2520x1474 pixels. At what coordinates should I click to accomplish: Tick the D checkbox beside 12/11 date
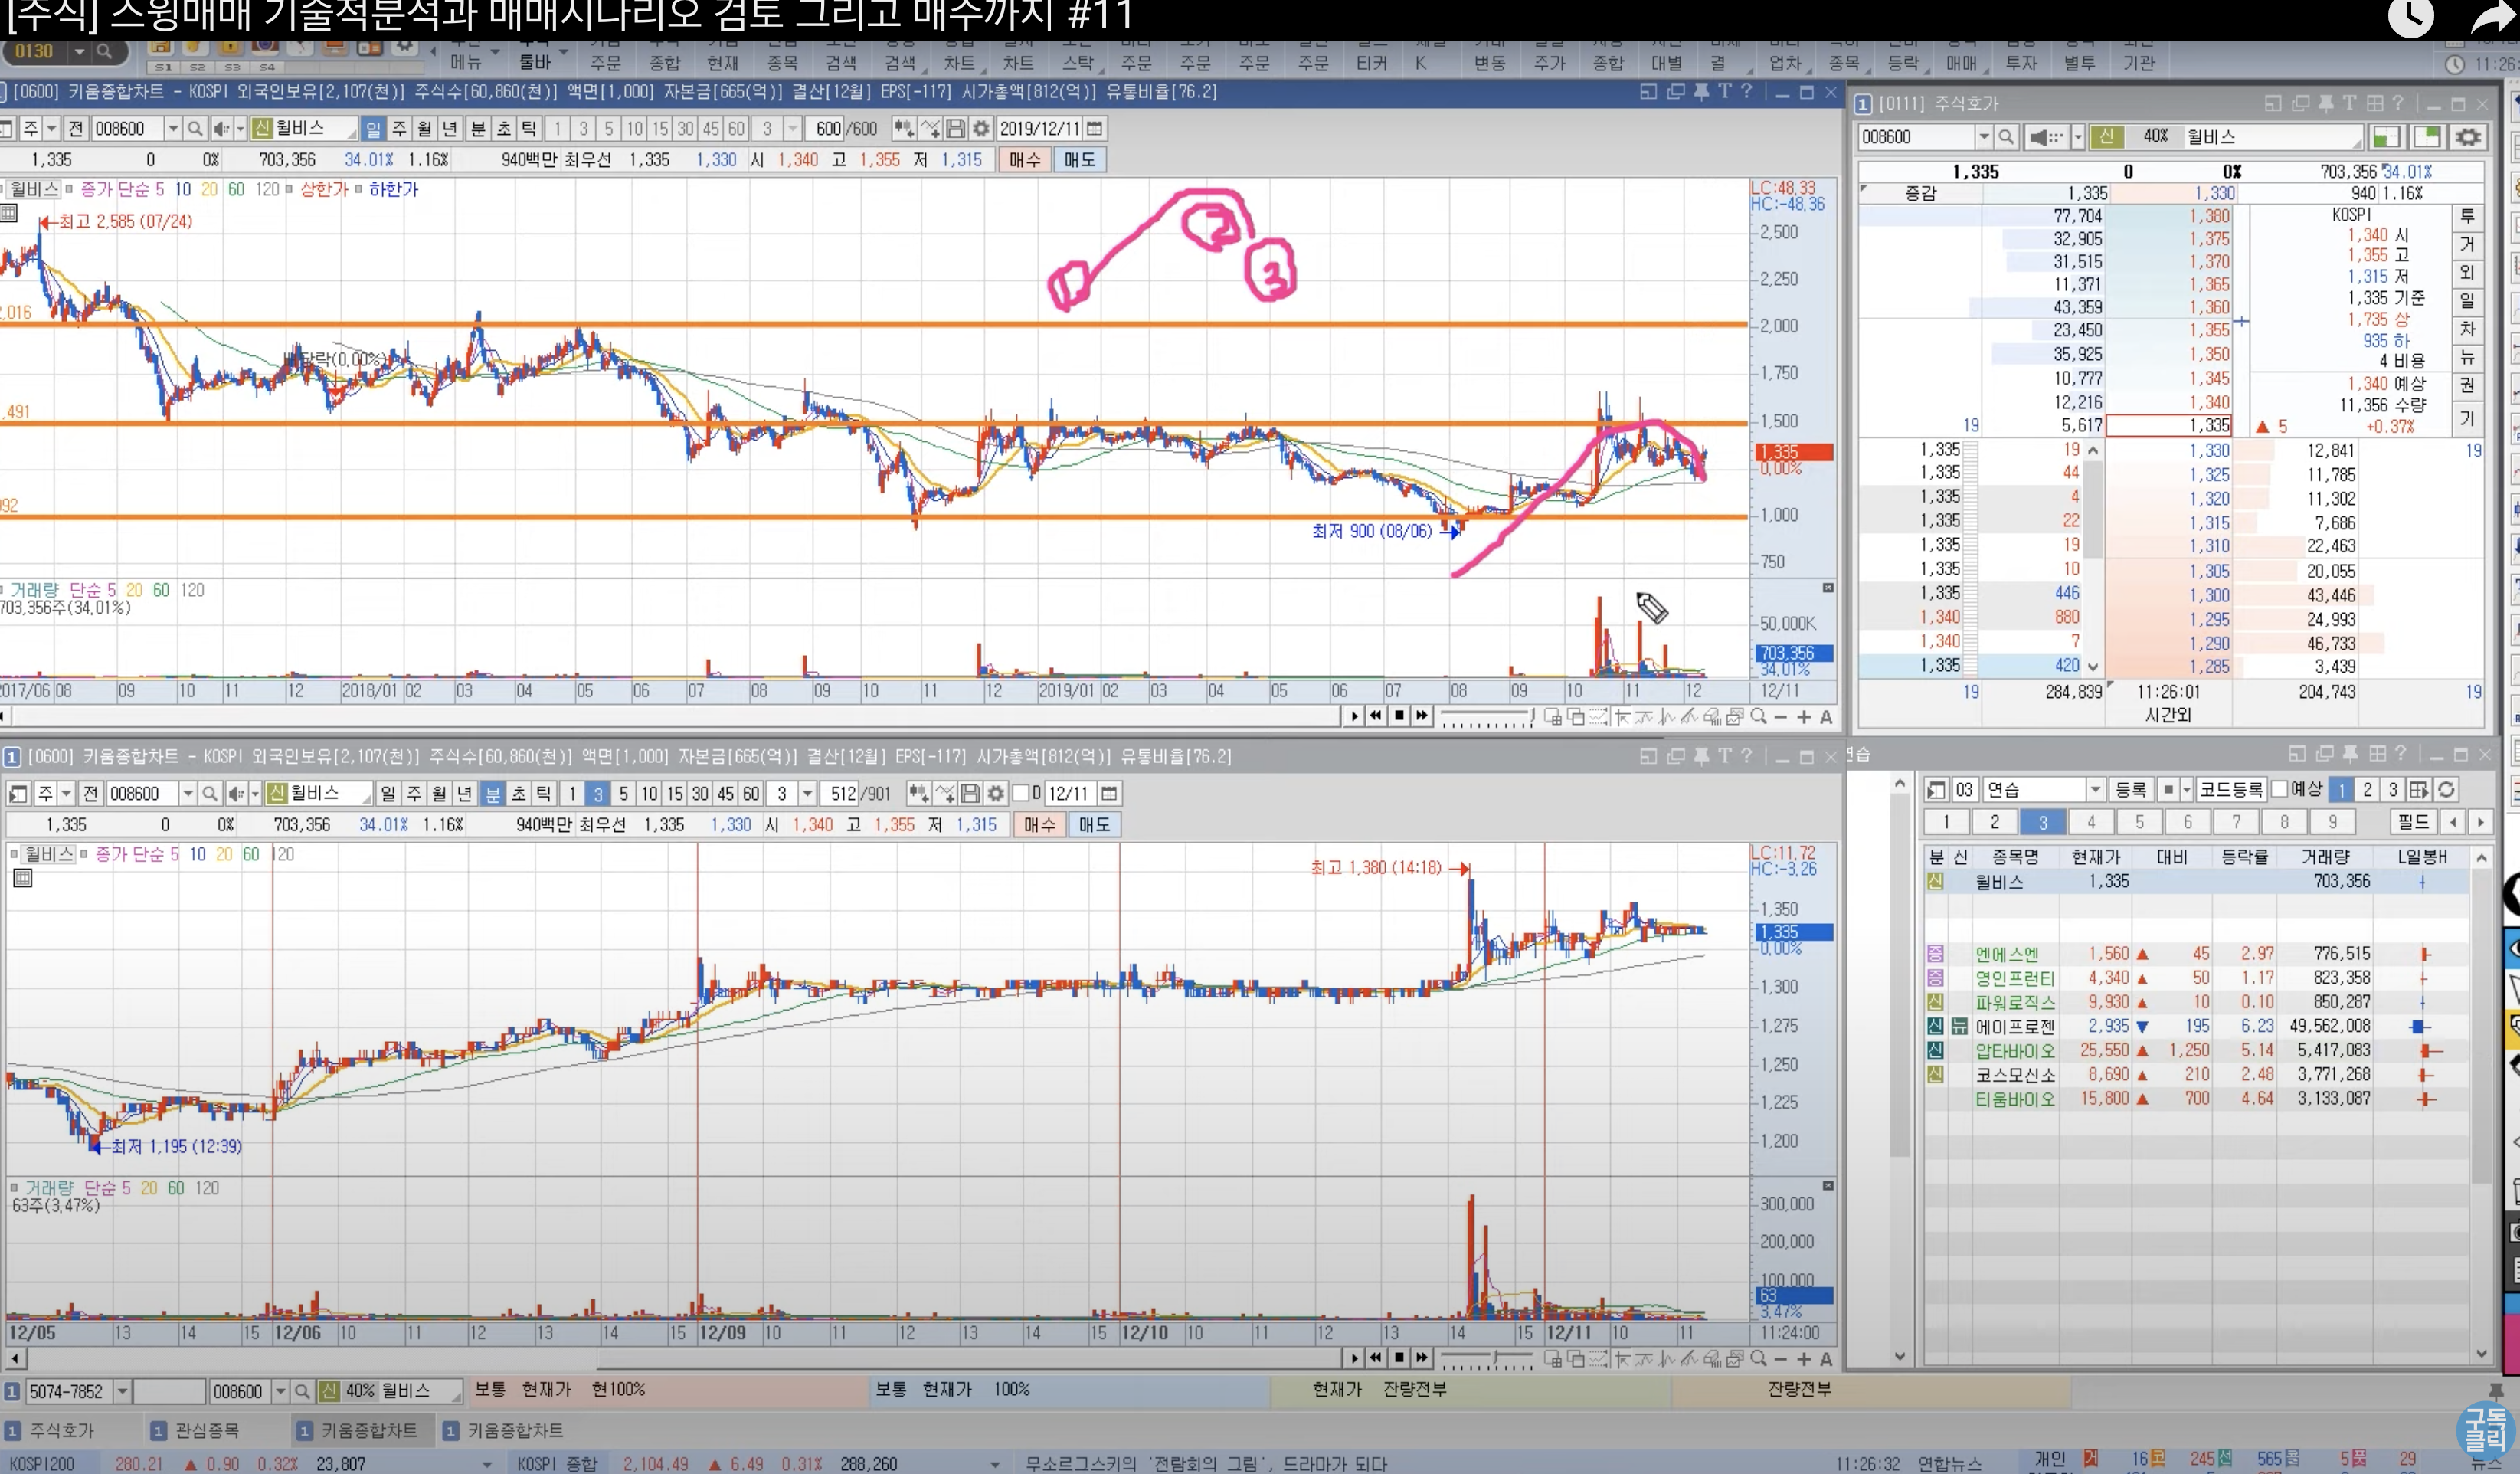(x=1021, y=794)
